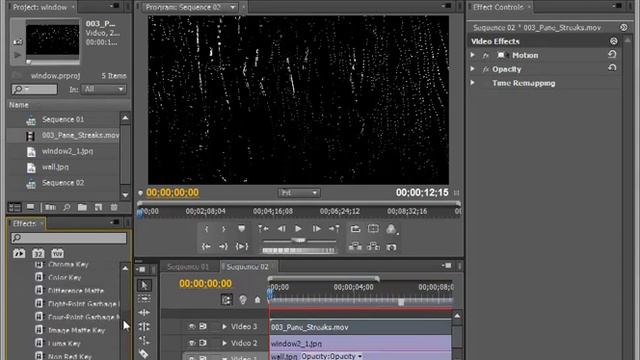Switch to the Sequence 01 timeline tab
The height and width of the screenshot is (360, 640).
coord(188,267)
